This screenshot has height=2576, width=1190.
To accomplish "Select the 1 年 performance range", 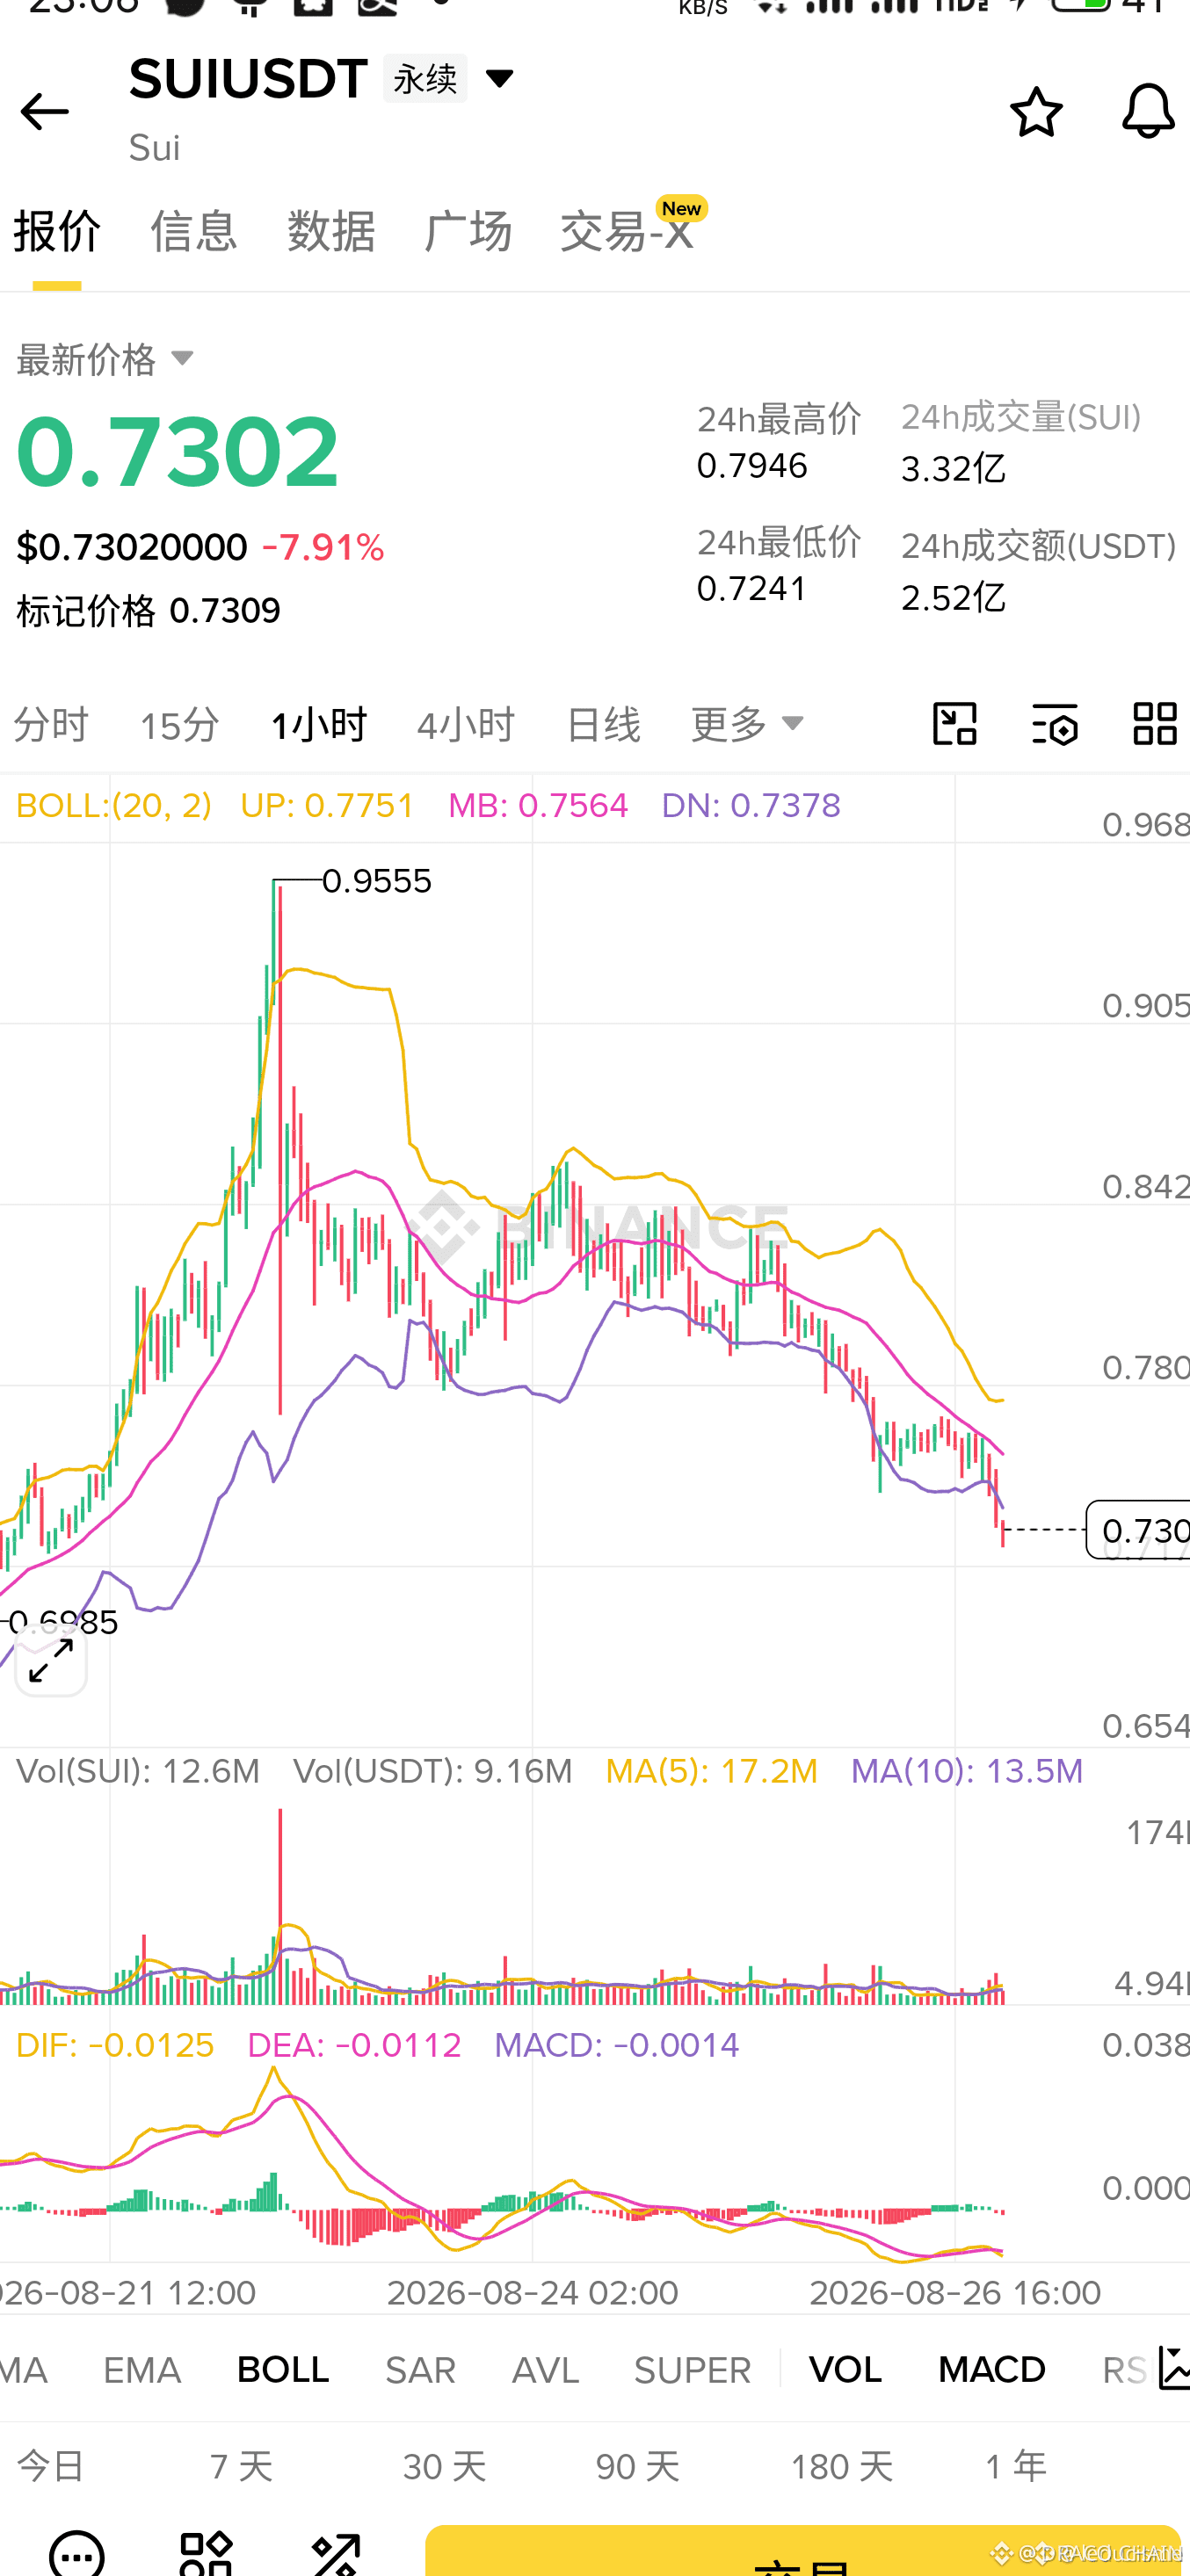I will coord(1015,2465).
